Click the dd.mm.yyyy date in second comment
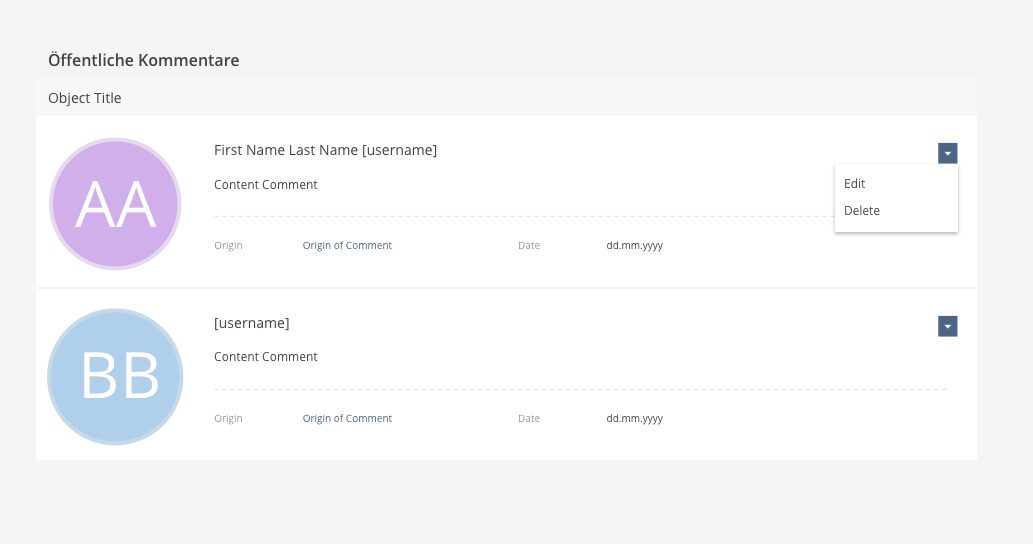Image resolution: width=1033 pixels, height=544 pixels. (x=634, y=419)
